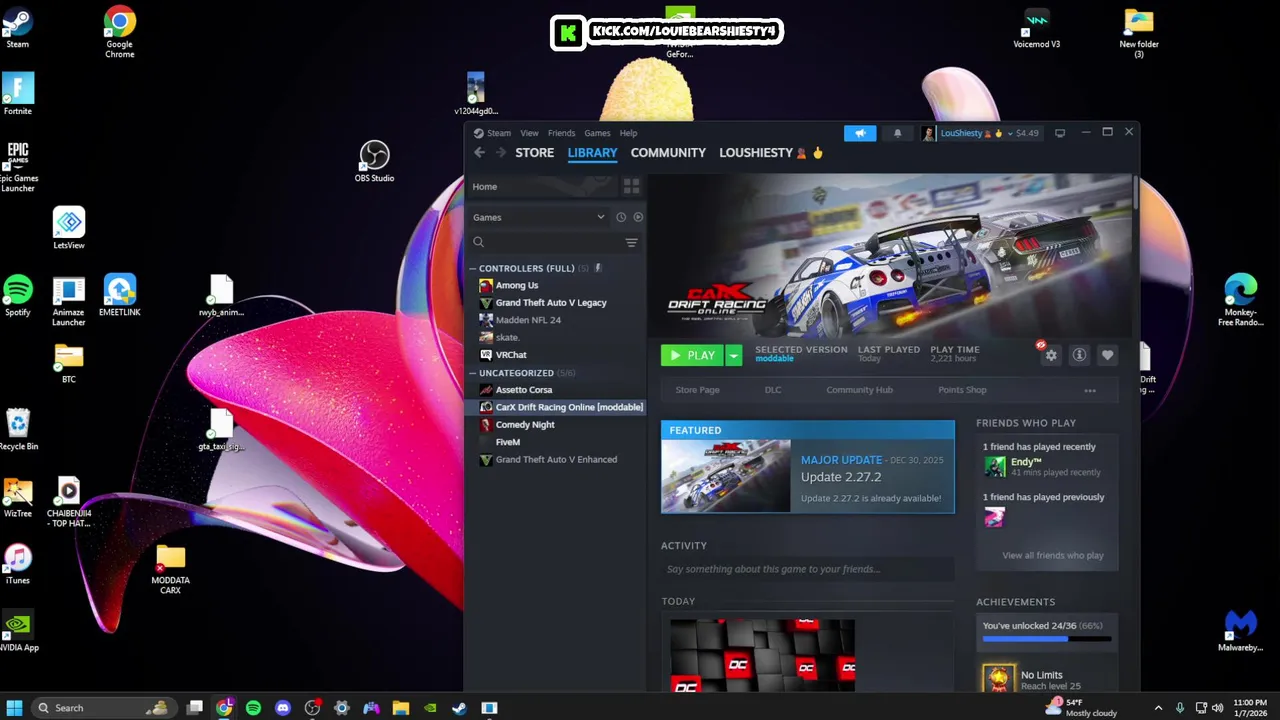The width and height of the screenshot is (1280, 720).
Task: Open the LOUSHIESTY profile tab
Action: point(770,153)
